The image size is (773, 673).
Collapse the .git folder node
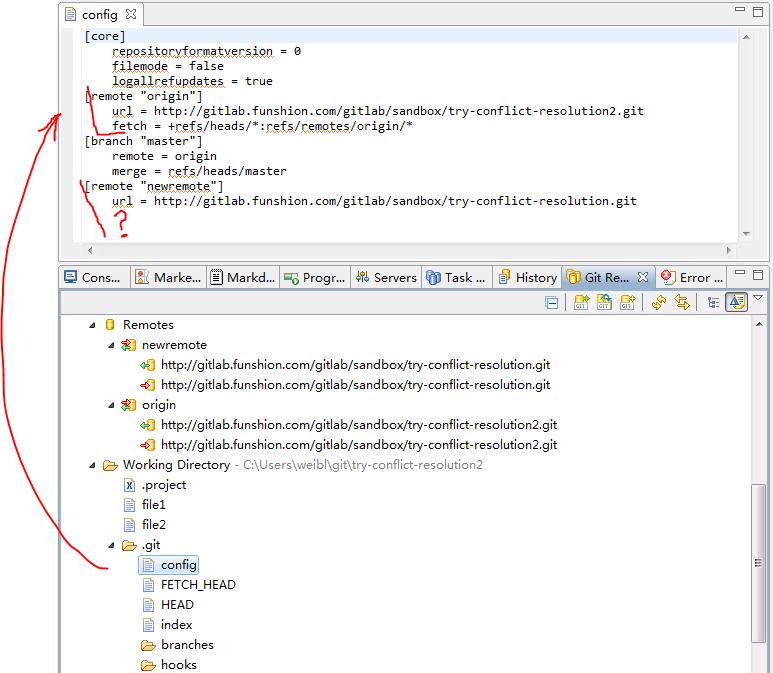pos(112,545)
